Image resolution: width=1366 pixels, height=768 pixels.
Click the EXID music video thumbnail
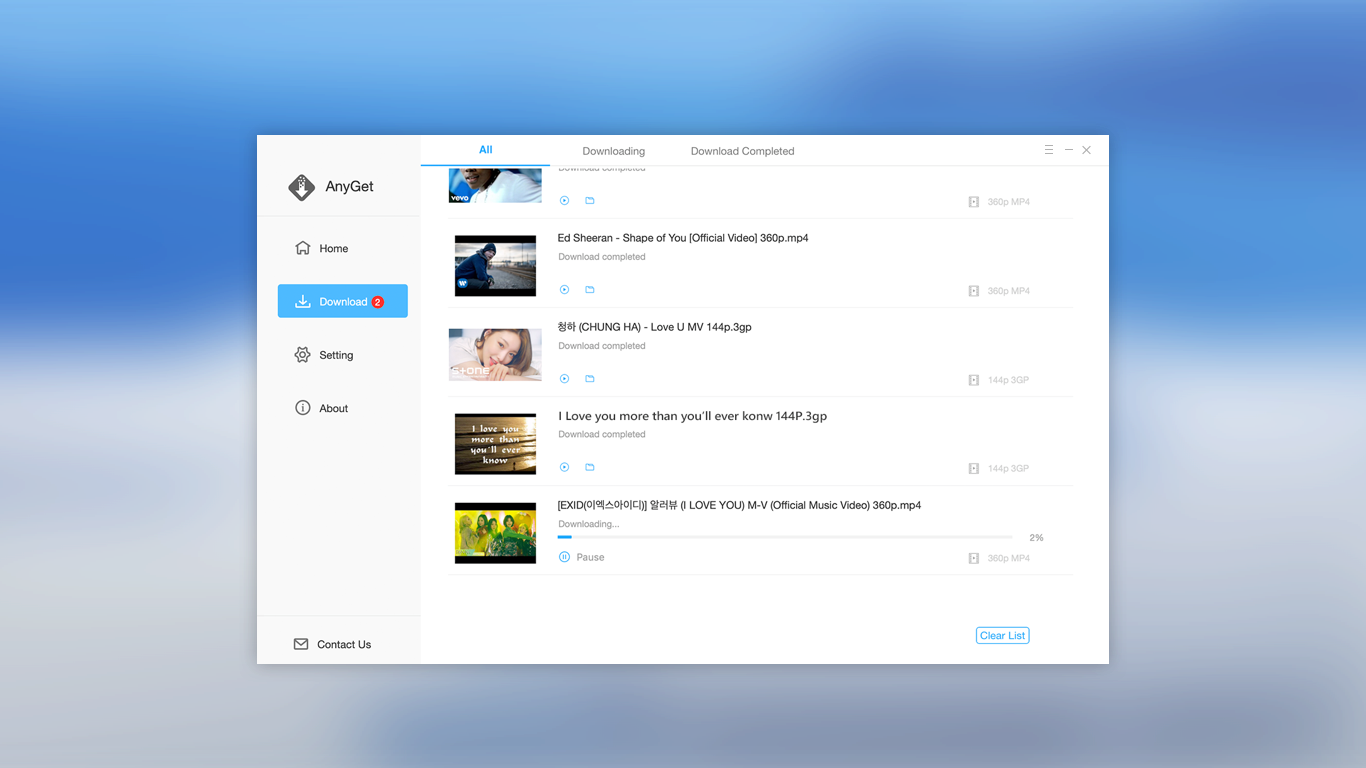click(x=495, y=533)
